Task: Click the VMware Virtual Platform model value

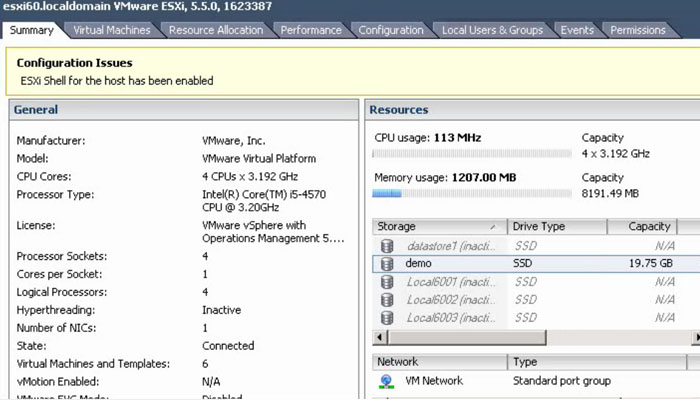Action: click(259, 158)
